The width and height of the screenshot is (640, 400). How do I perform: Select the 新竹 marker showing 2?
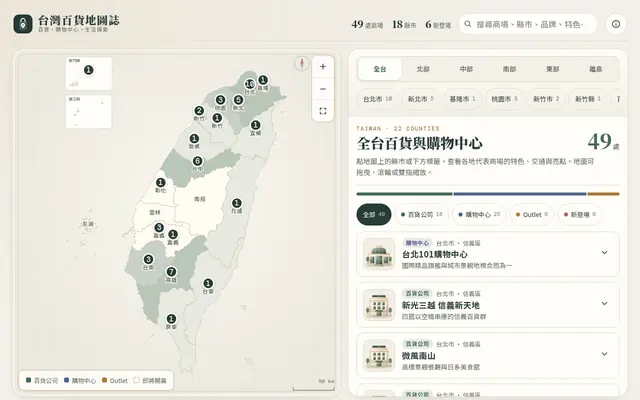[199, 111]
